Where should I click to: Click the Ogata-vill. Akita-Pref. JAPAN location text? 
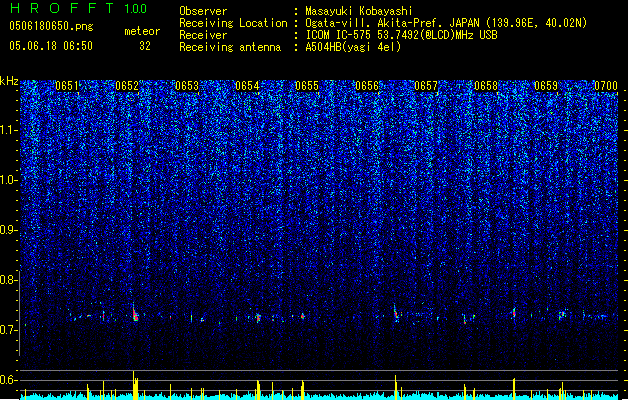[x=446, y=23]
